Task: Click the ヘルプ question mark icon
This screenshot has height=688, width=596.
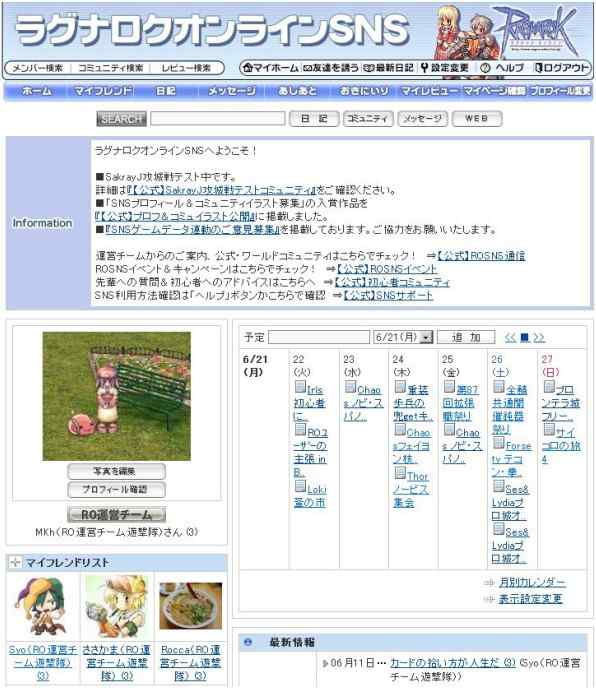Action: point(485,68)
